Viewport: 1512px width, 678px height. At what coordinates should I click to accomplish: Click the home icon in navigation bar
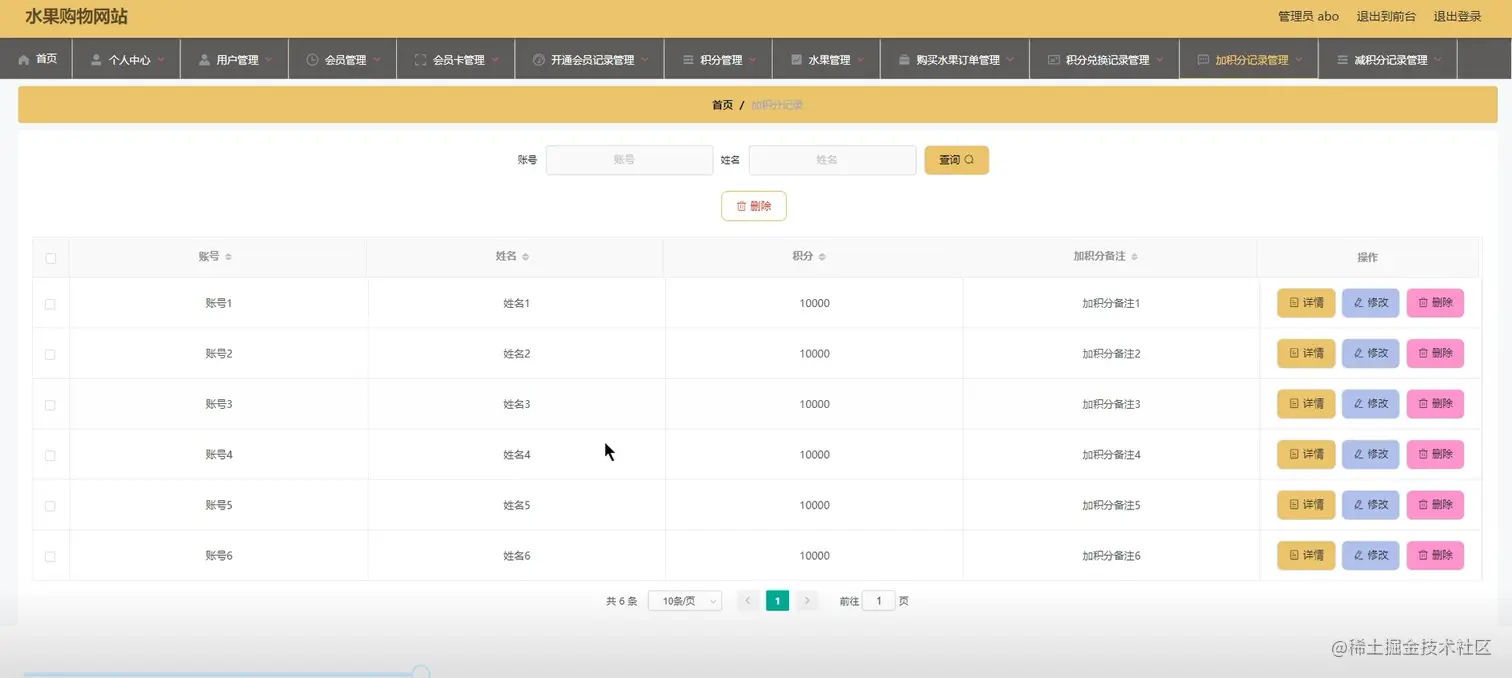pyautogui.click(x=24, y=60)
